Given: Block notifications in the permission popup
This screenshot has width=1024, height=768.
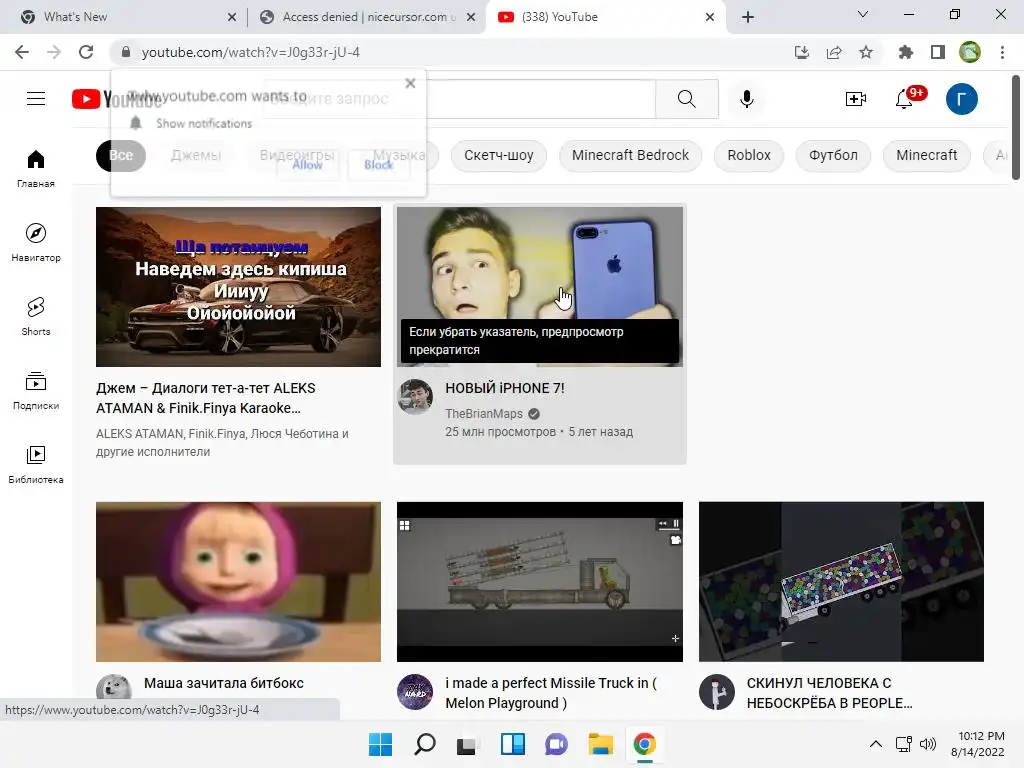Looking at the screenshot, I should tap(379, 165).
